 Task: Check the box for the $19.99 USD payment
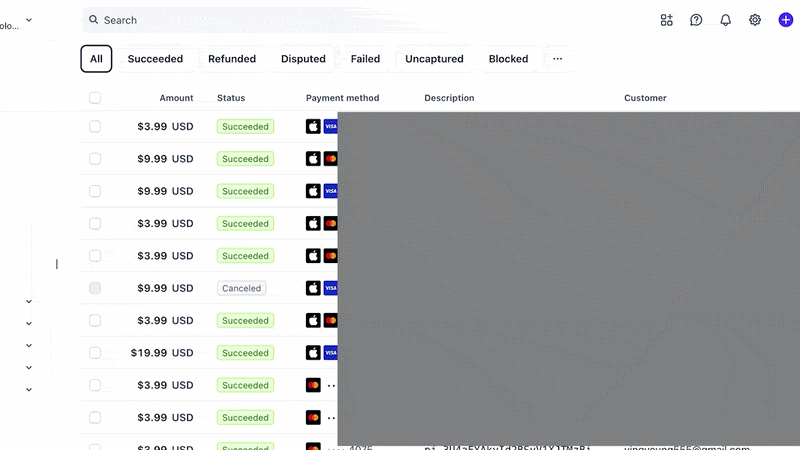95,353
